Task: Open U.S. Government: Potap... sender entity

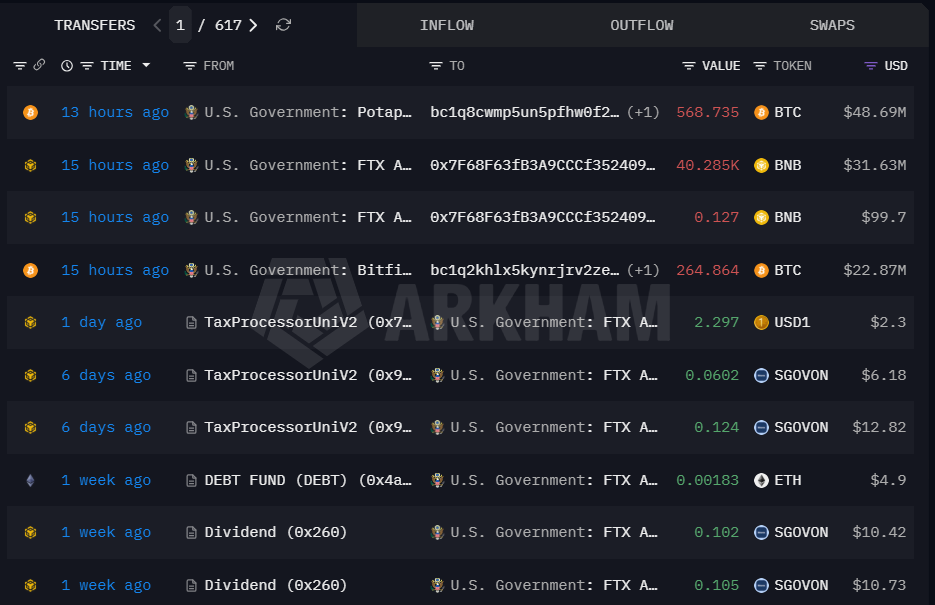Action: pos(308,113)
